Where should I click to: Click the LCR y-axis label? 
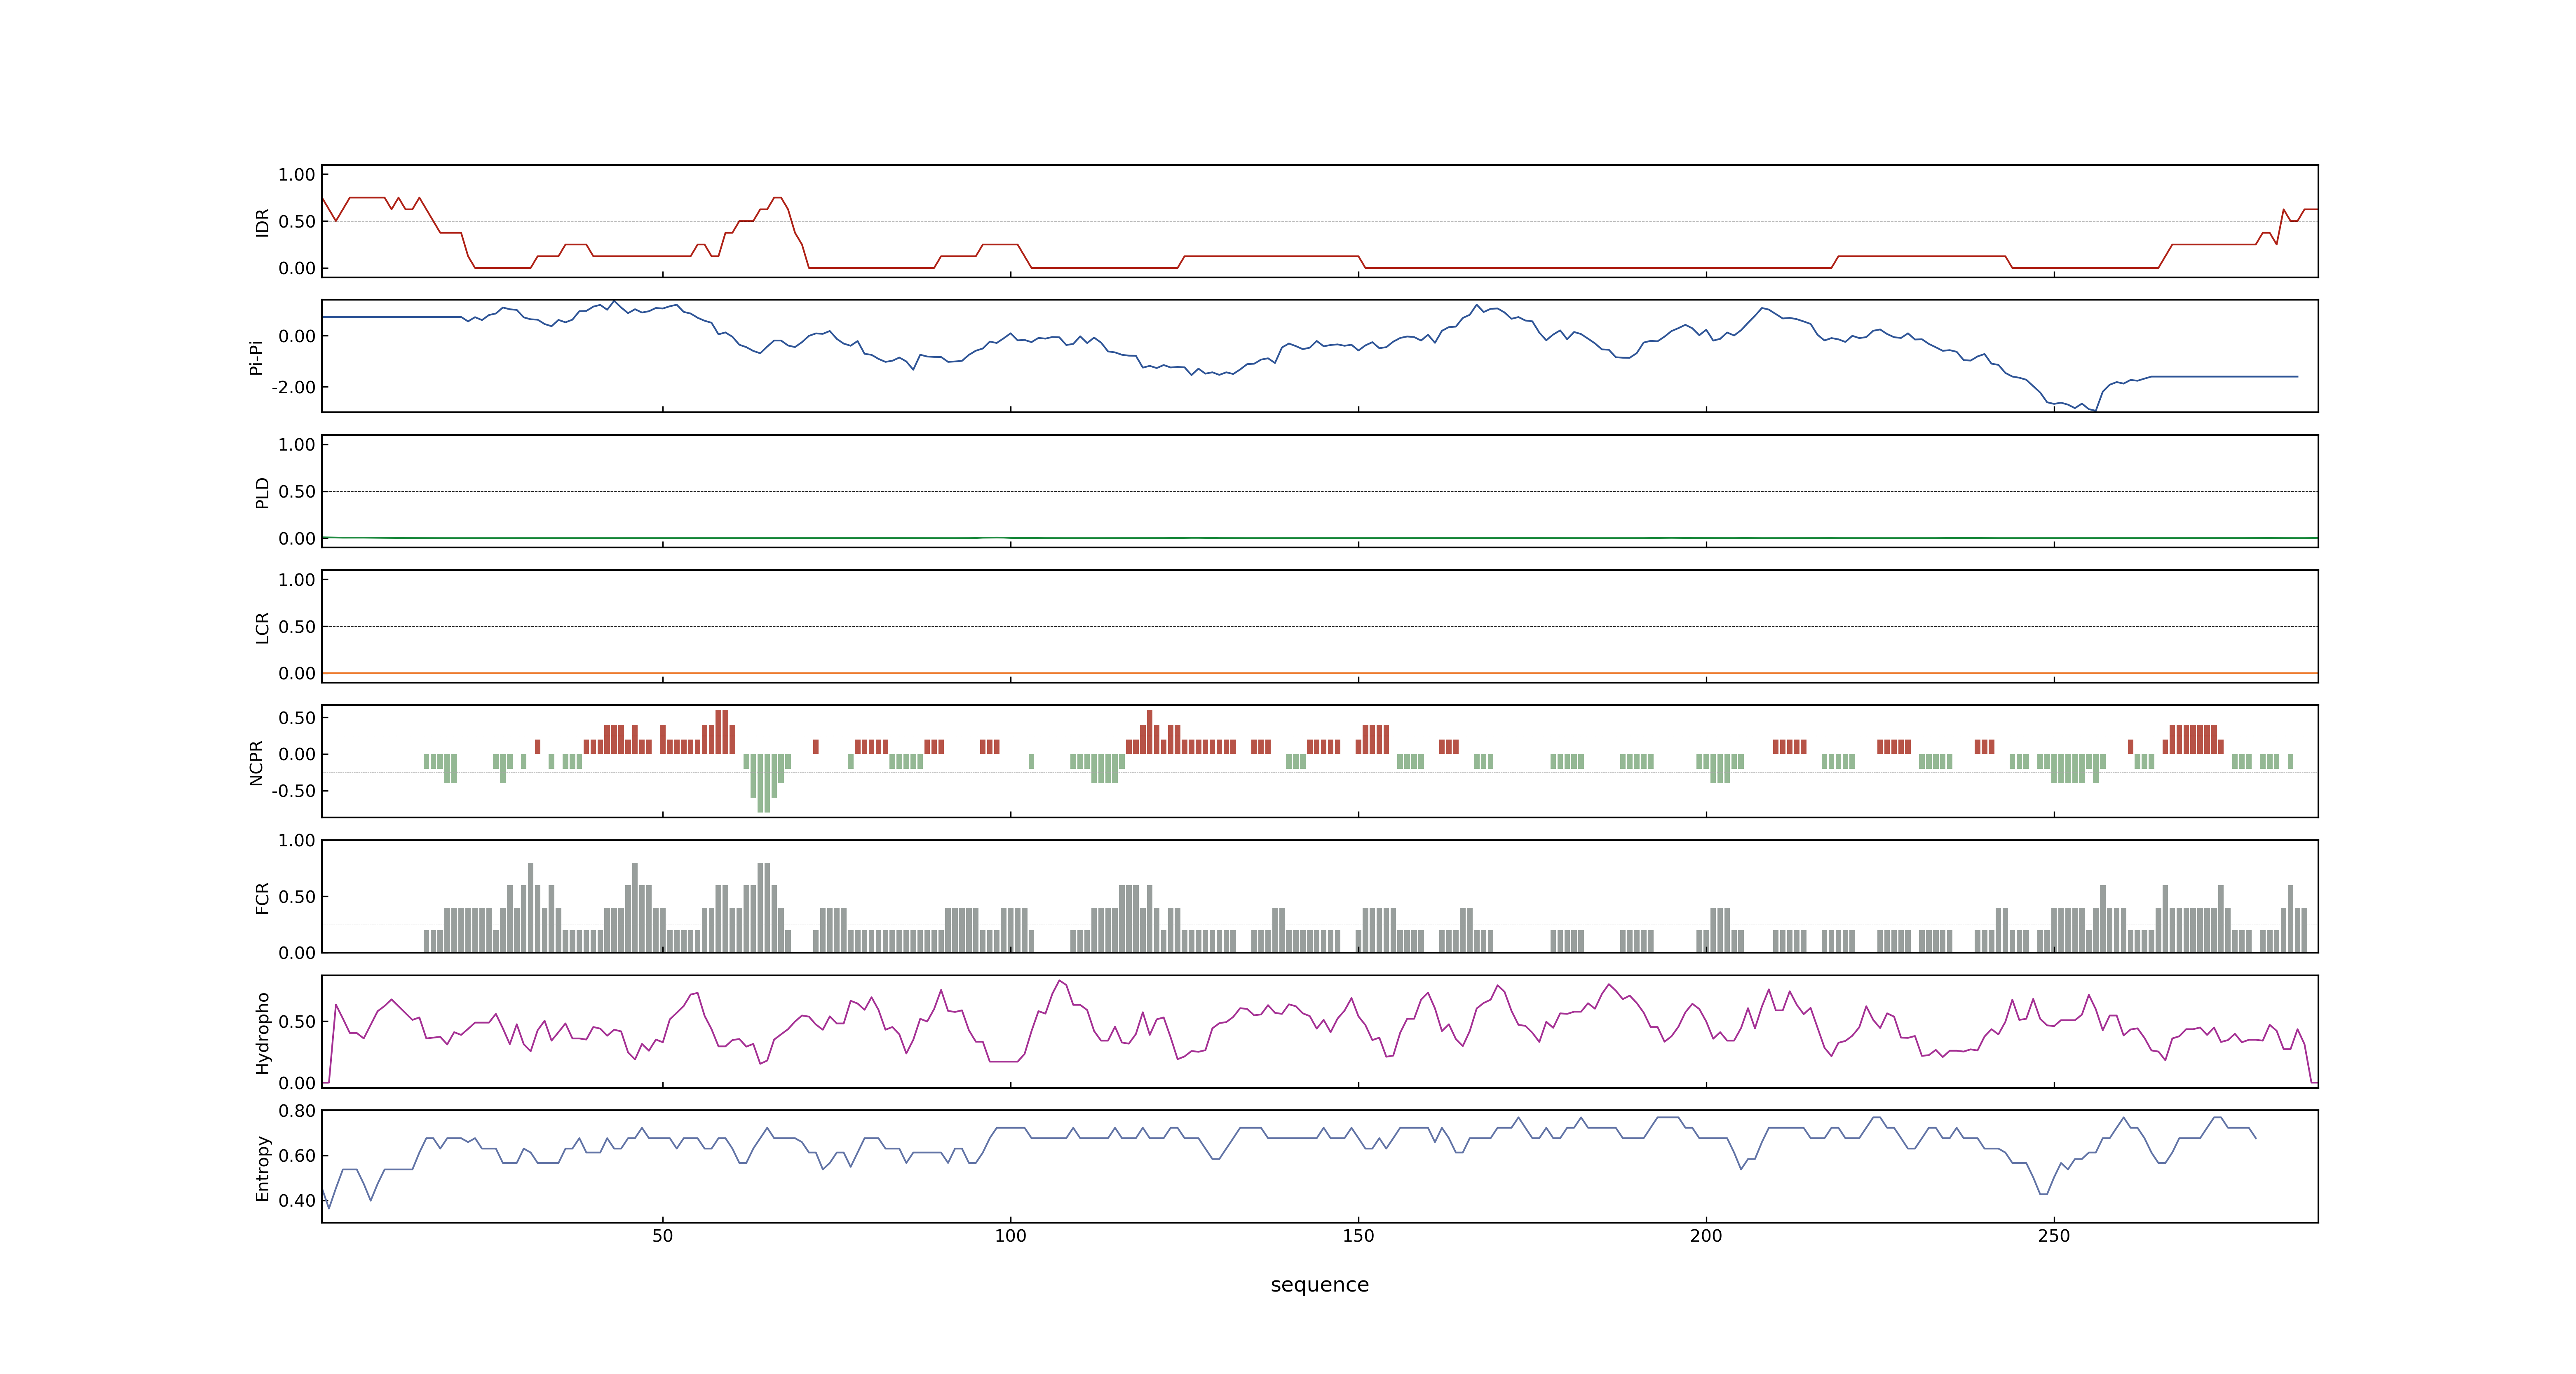tap(262, 628)
